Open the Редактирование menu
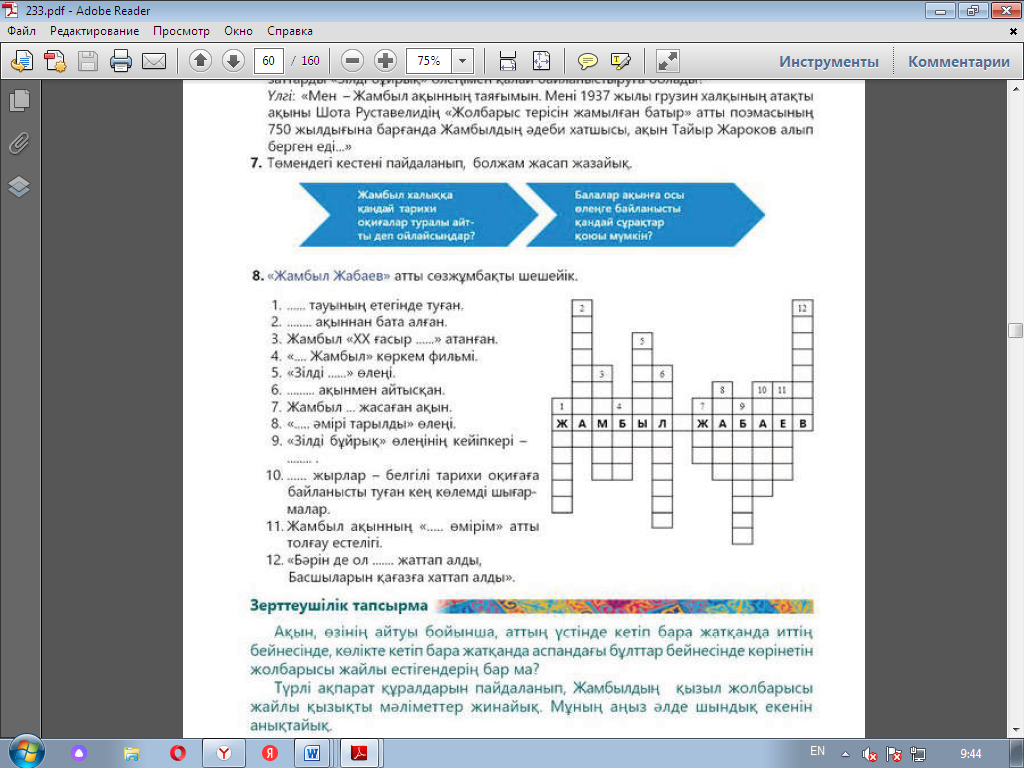Screen dimensions: 1024x768 click(x=95, y=31)
